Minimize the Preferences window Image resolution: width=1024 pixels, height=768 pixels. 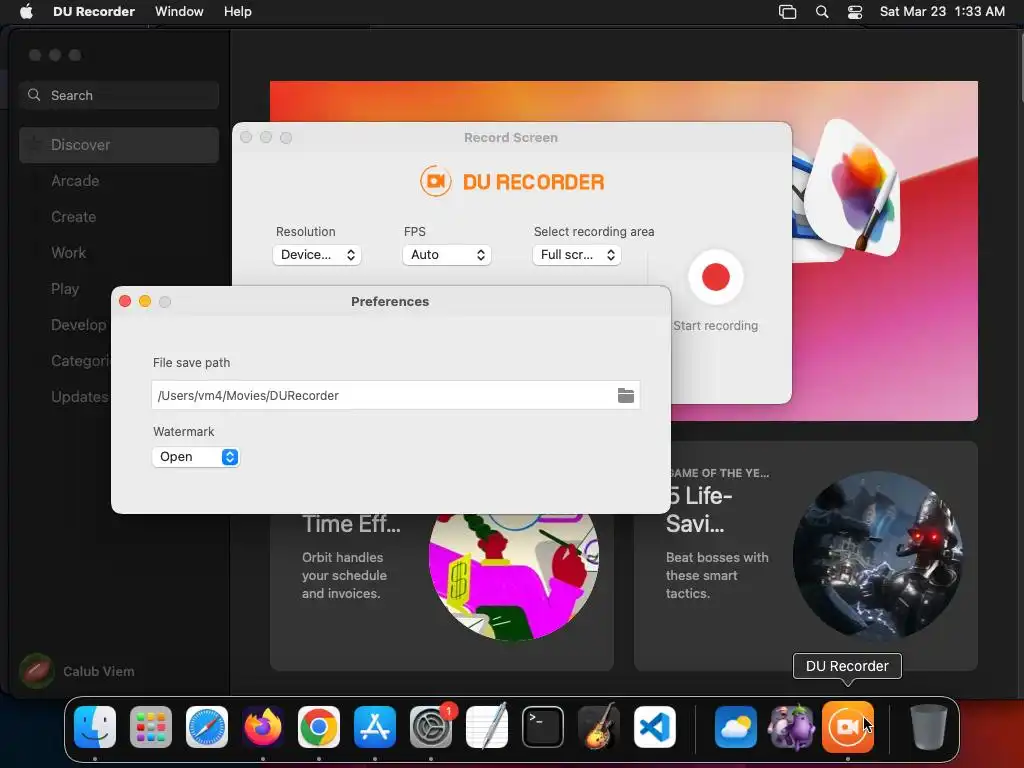(145, 301)
